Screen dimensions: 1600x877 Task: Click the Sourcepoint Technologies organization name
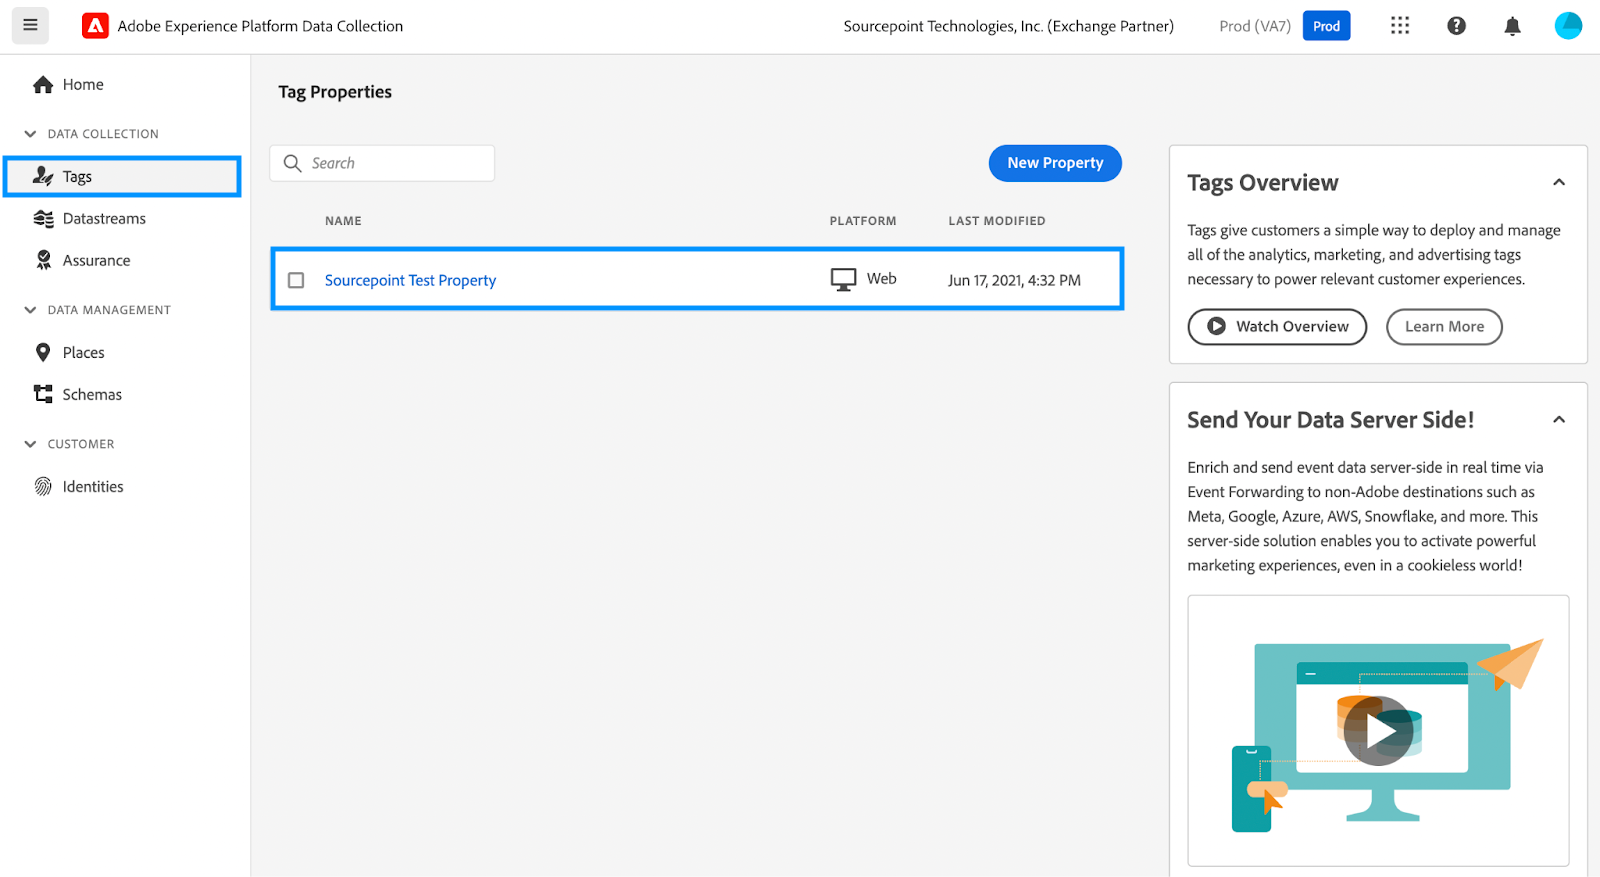[x=1008, y=26]
